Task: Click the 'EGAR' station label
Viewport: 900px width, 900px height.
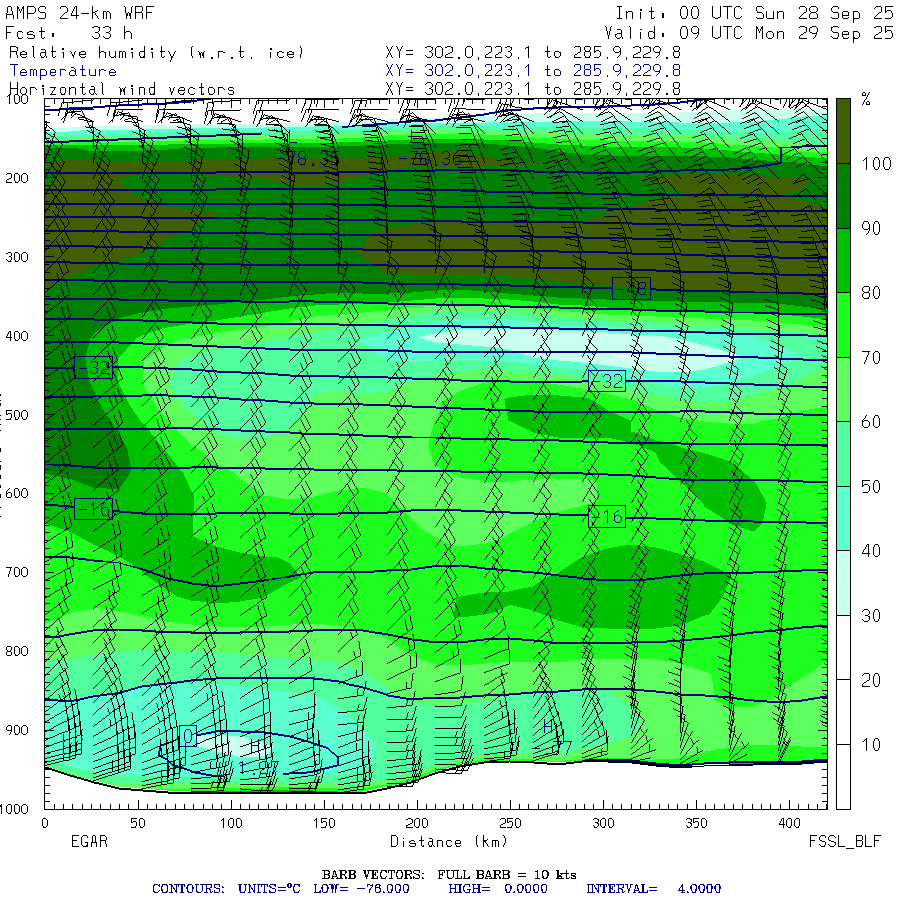Action: (90, 842)
